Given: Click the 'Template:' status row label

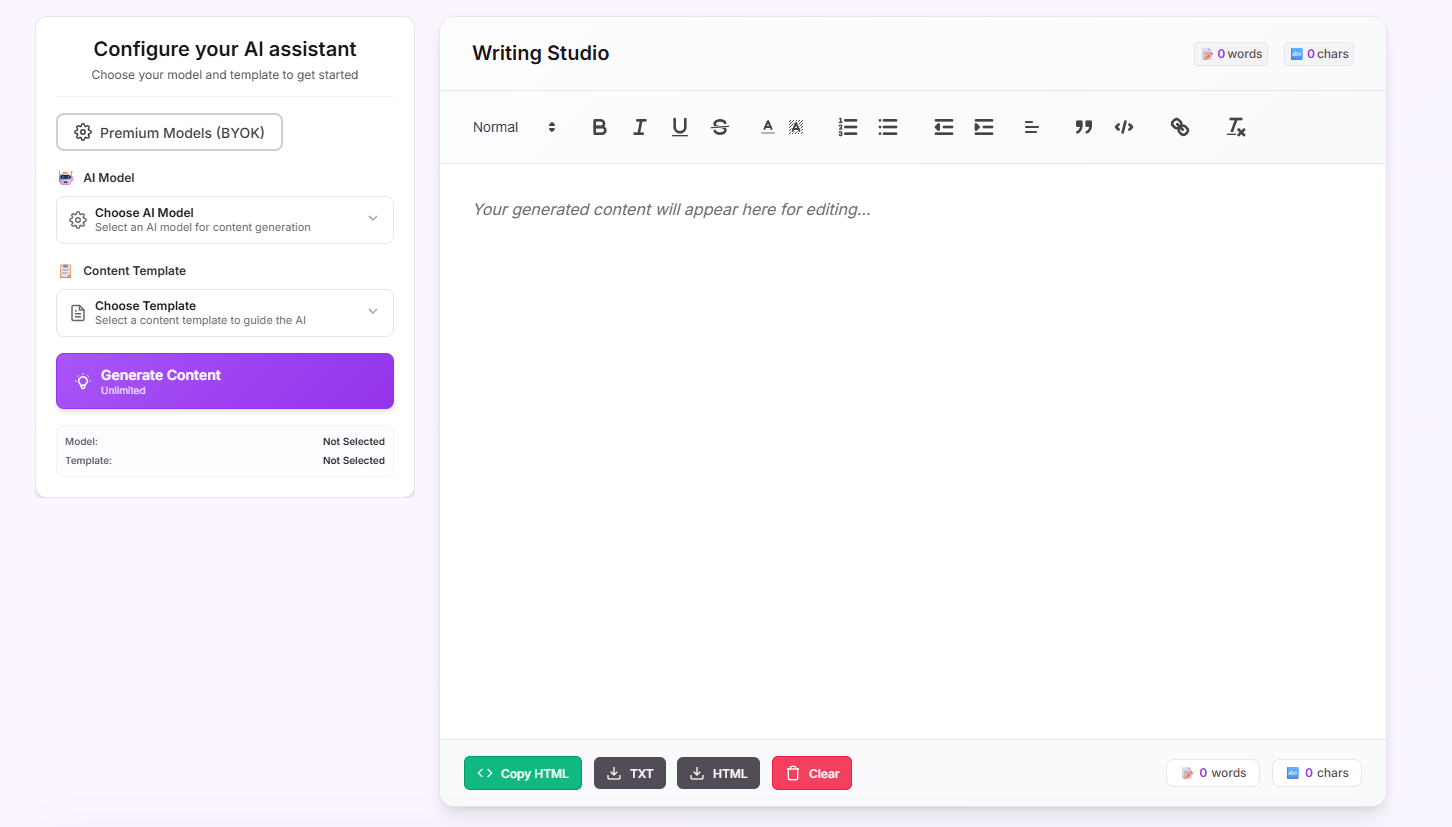Looking at the screenshot, I should [89, 461].
